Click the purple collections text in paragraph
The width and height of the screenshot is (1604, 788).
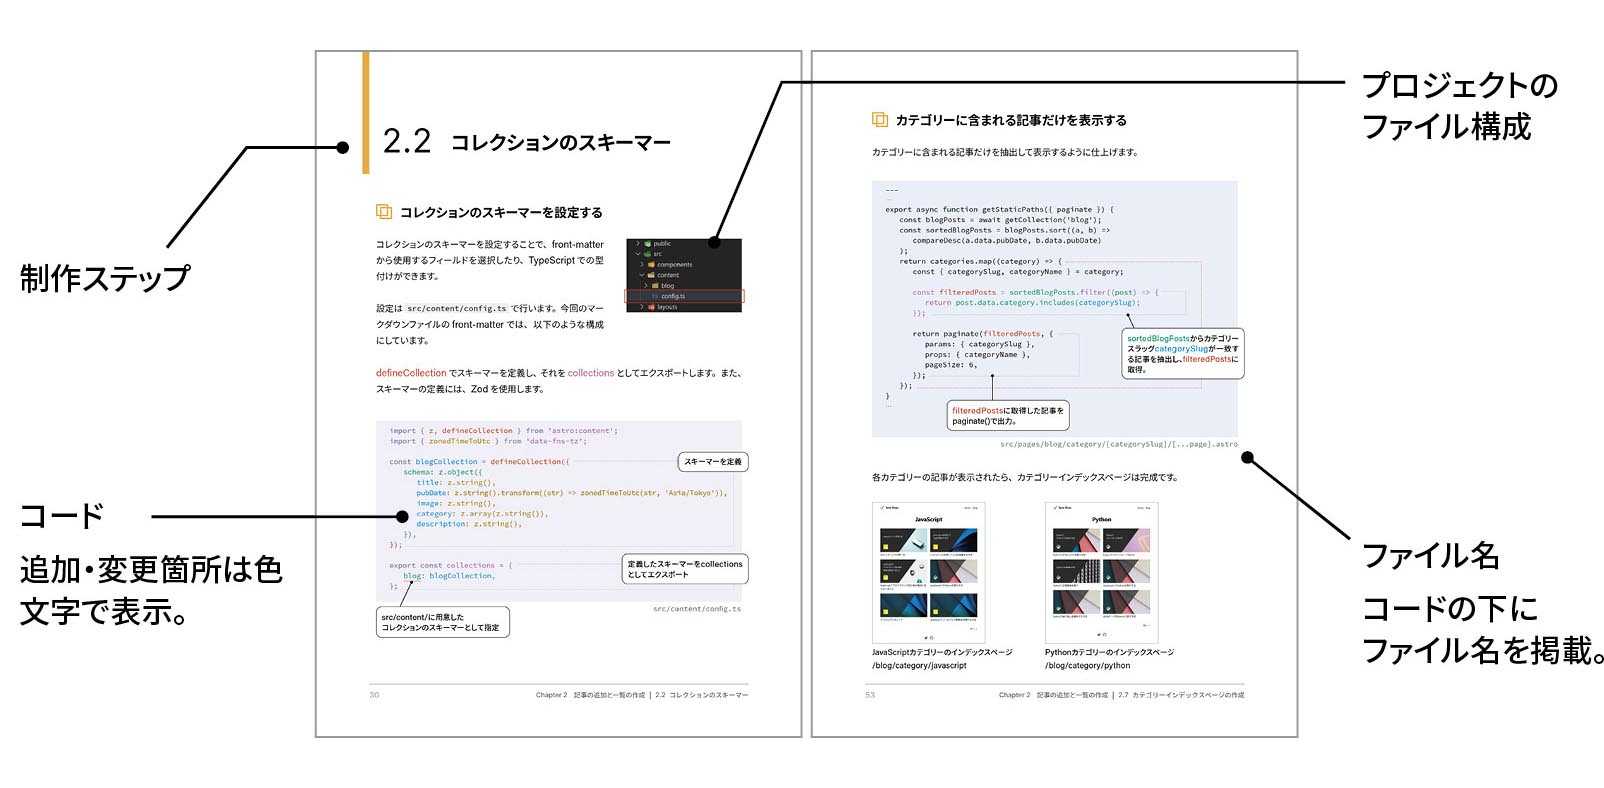point(590,373)
